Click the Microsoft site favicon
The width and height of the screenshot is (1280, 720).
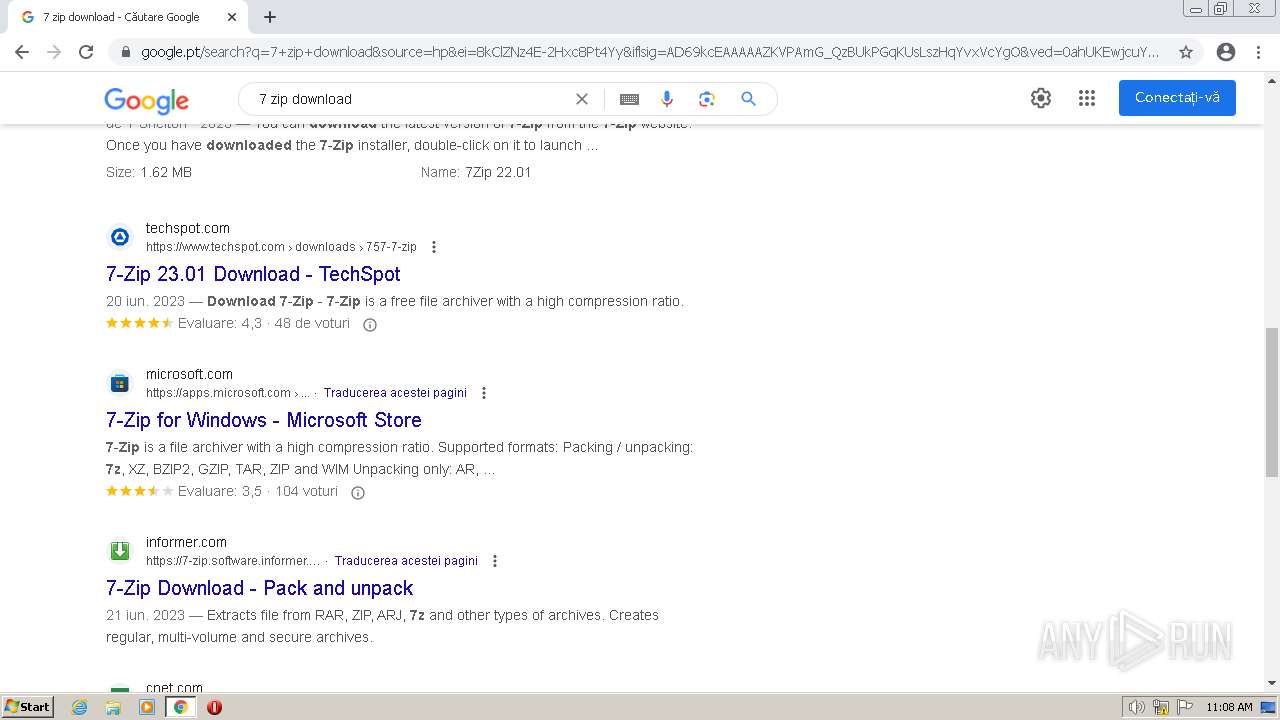pos(120,383)
